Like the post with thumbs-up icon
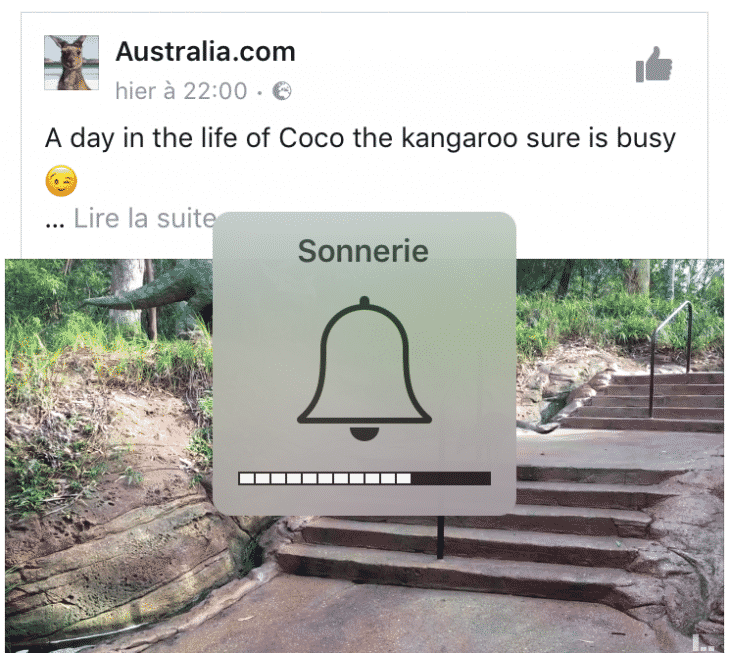The height and width of the screenshot is (653, 730). (654, 64)
